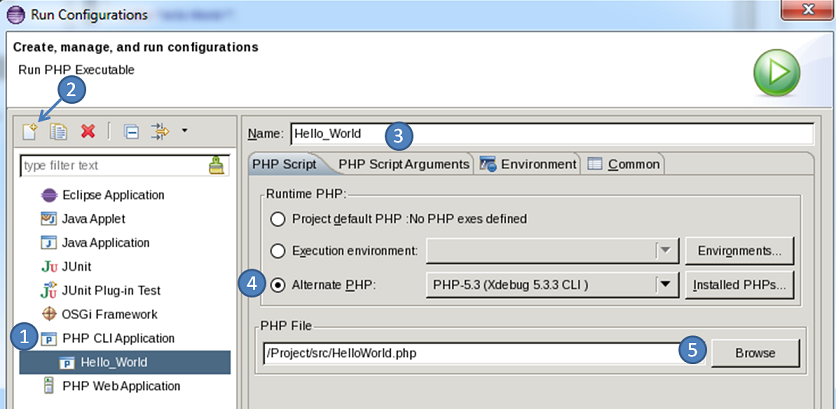Image resolution: width=836 pixels, height=409 pixels.
Task: Clear the filter text with broom icon
Action: coord(216,165)
